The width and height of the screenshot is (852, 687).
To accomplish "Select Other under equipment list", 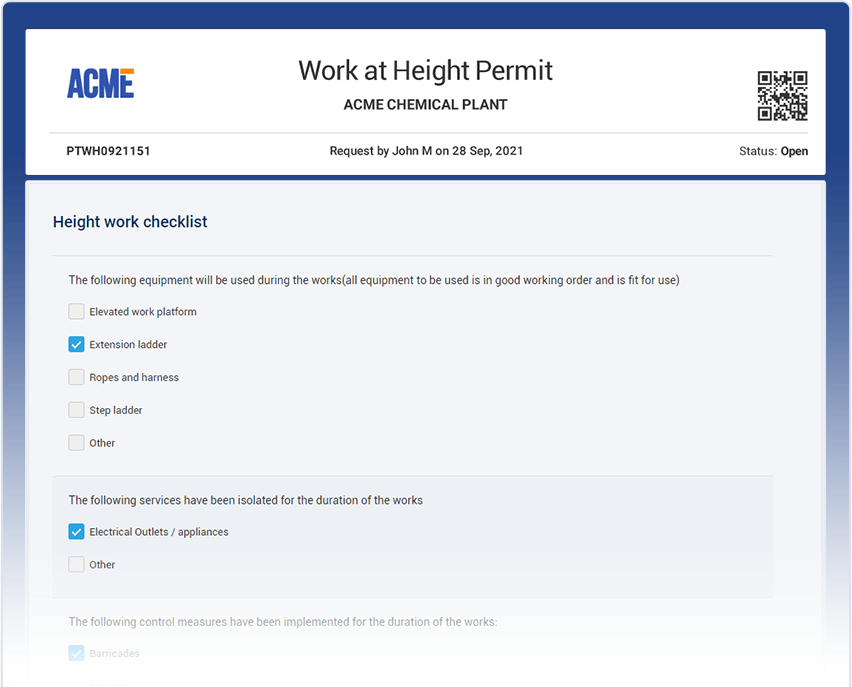I will 76,443.
